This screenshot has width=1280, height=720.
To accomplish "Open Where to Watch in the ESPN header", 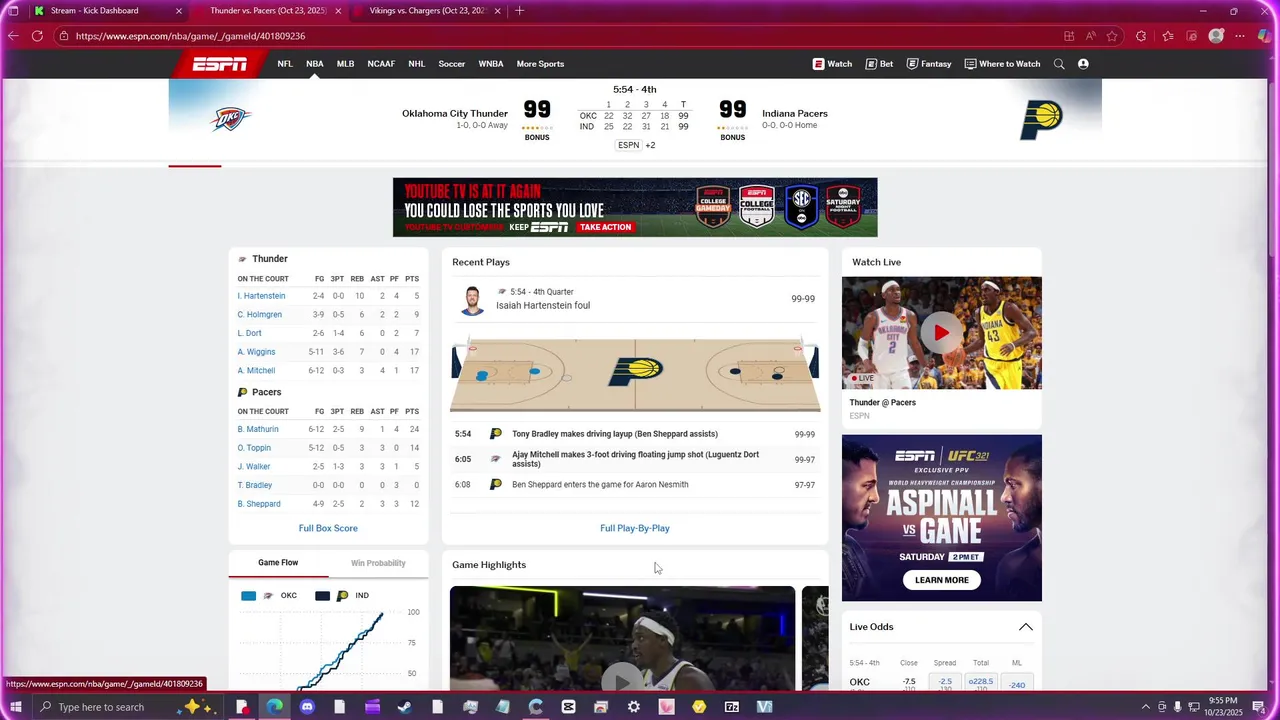I will coord(1002,64).
